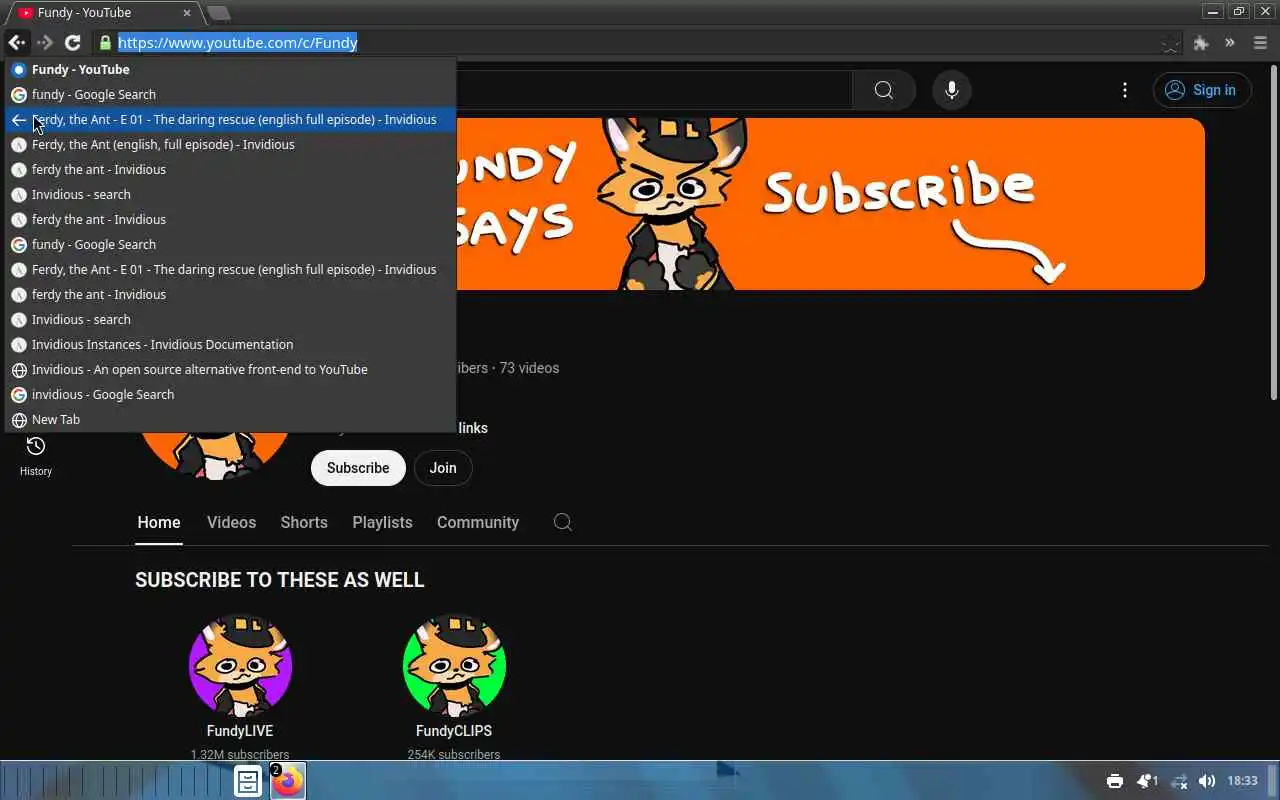Image resolution: width=1280 pixels, height=800 pixels.
Task: Start voice search with the microphone icon
Action: tap(952, 90)
